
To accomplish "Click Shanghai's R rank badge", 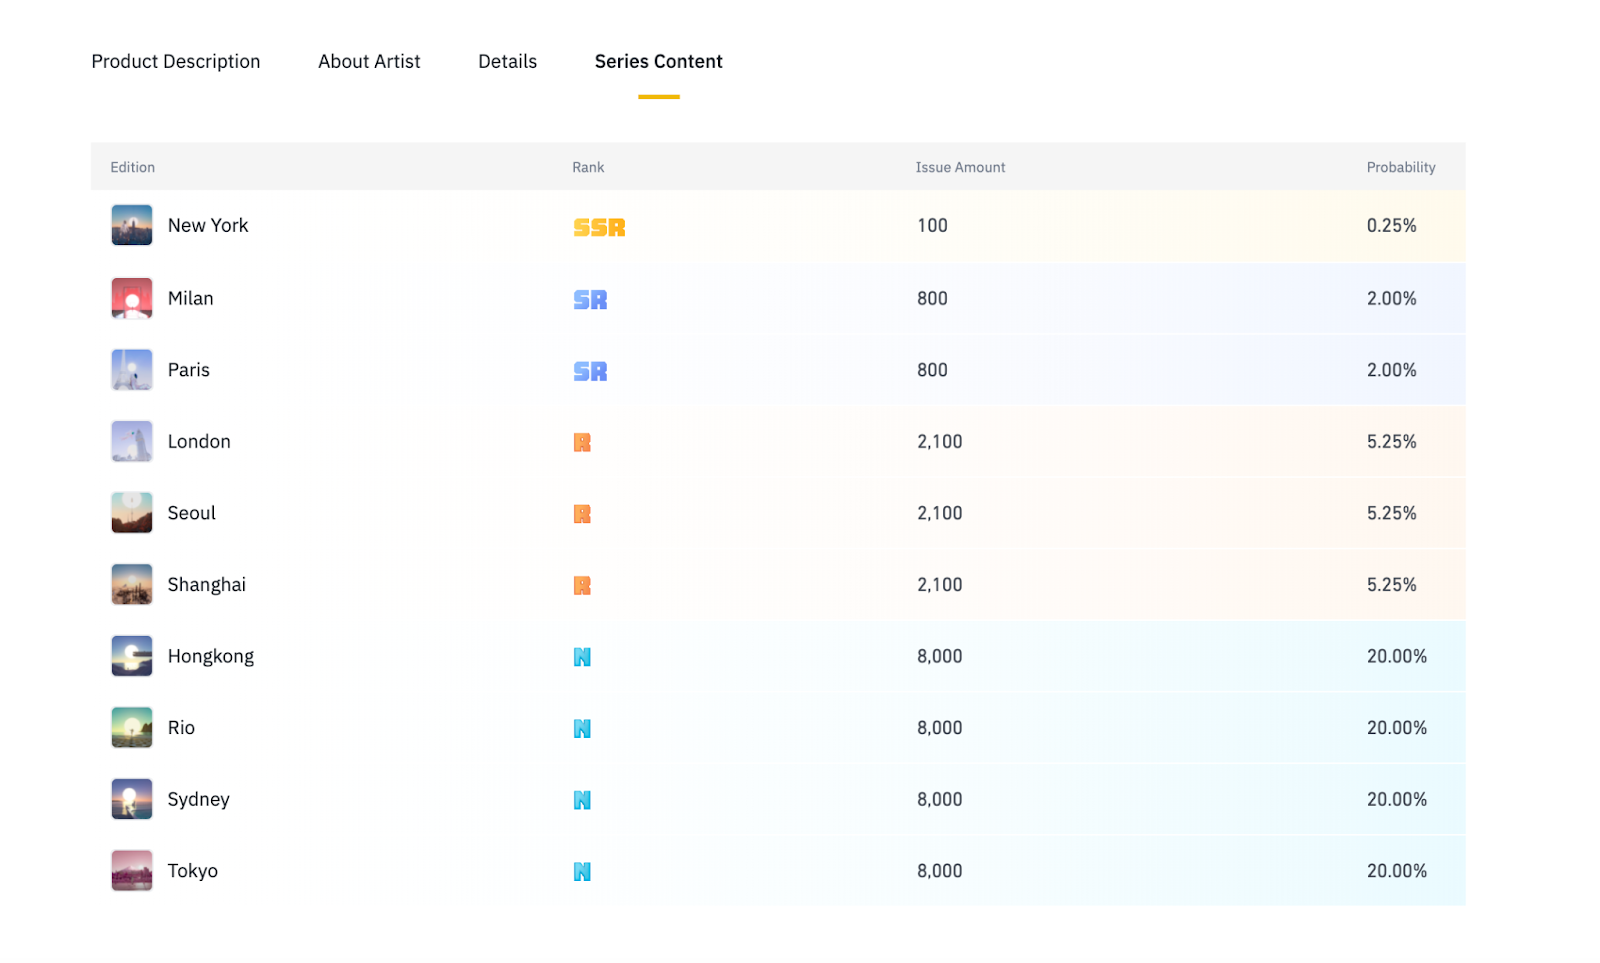I will pos(582,586).
